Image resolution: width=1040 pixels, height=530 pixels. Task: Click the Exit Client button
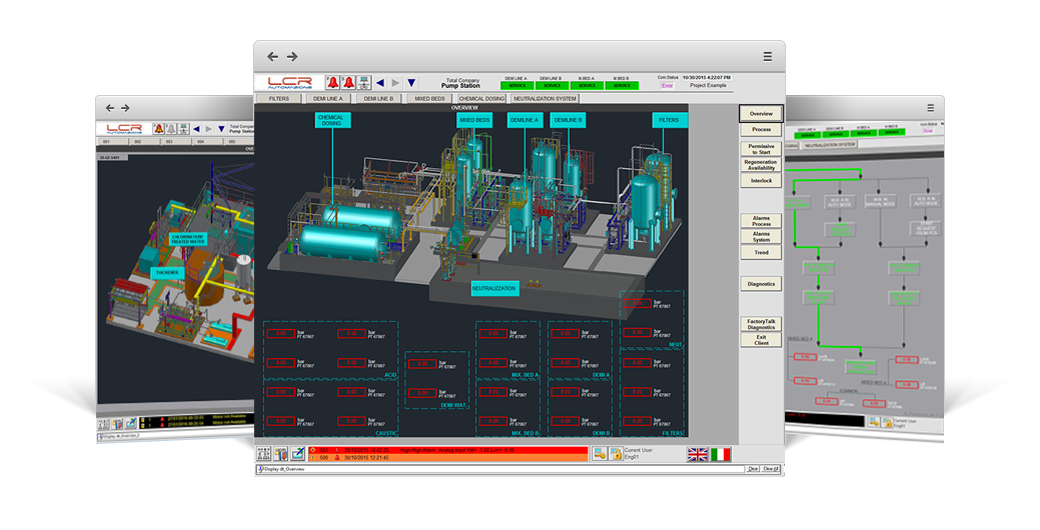761,339
